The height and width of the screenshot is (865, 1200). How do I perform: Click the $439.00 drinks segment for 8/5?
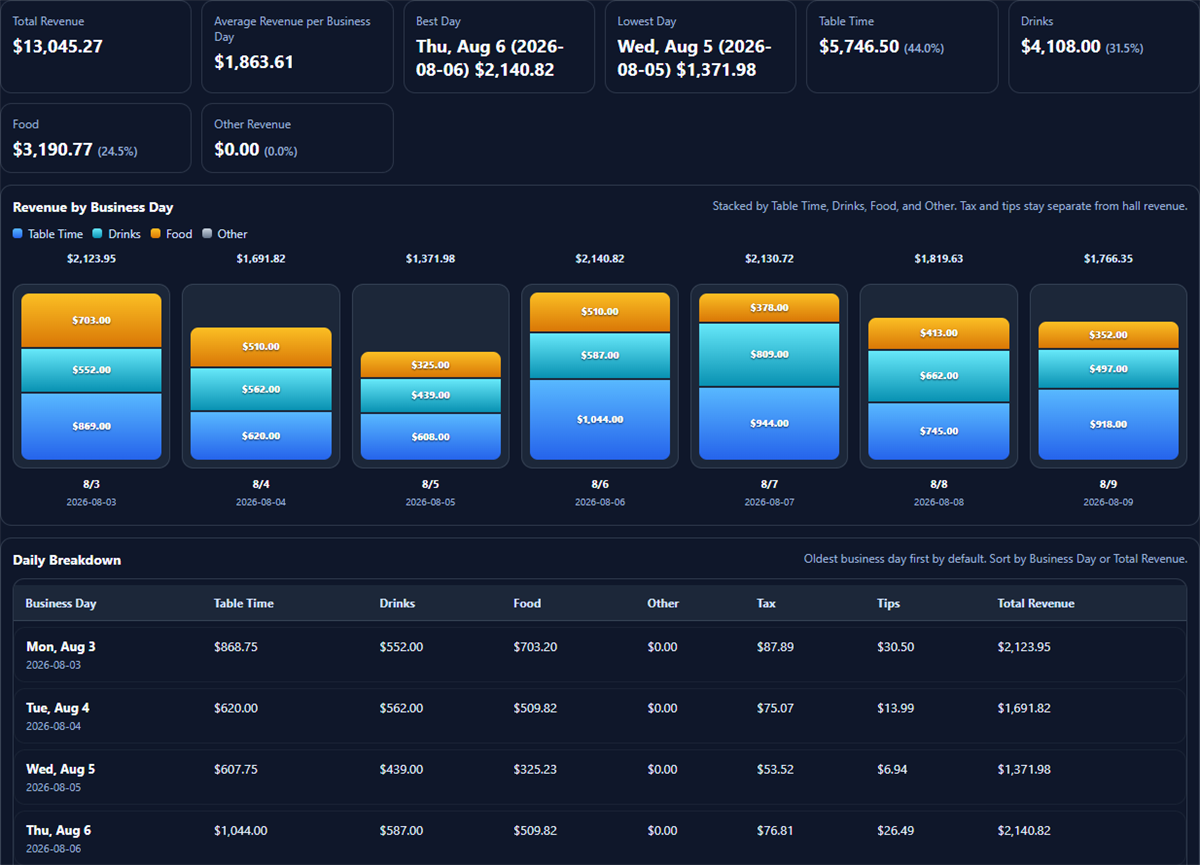click(x=430, y=395)
